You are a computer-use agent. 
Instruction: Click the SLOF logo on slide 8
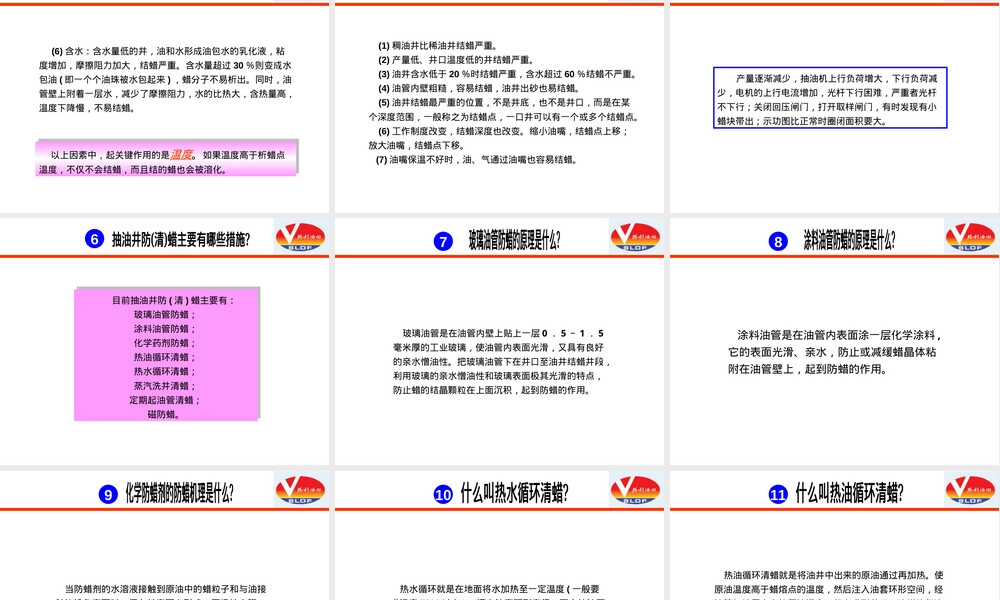coord(970,237)
